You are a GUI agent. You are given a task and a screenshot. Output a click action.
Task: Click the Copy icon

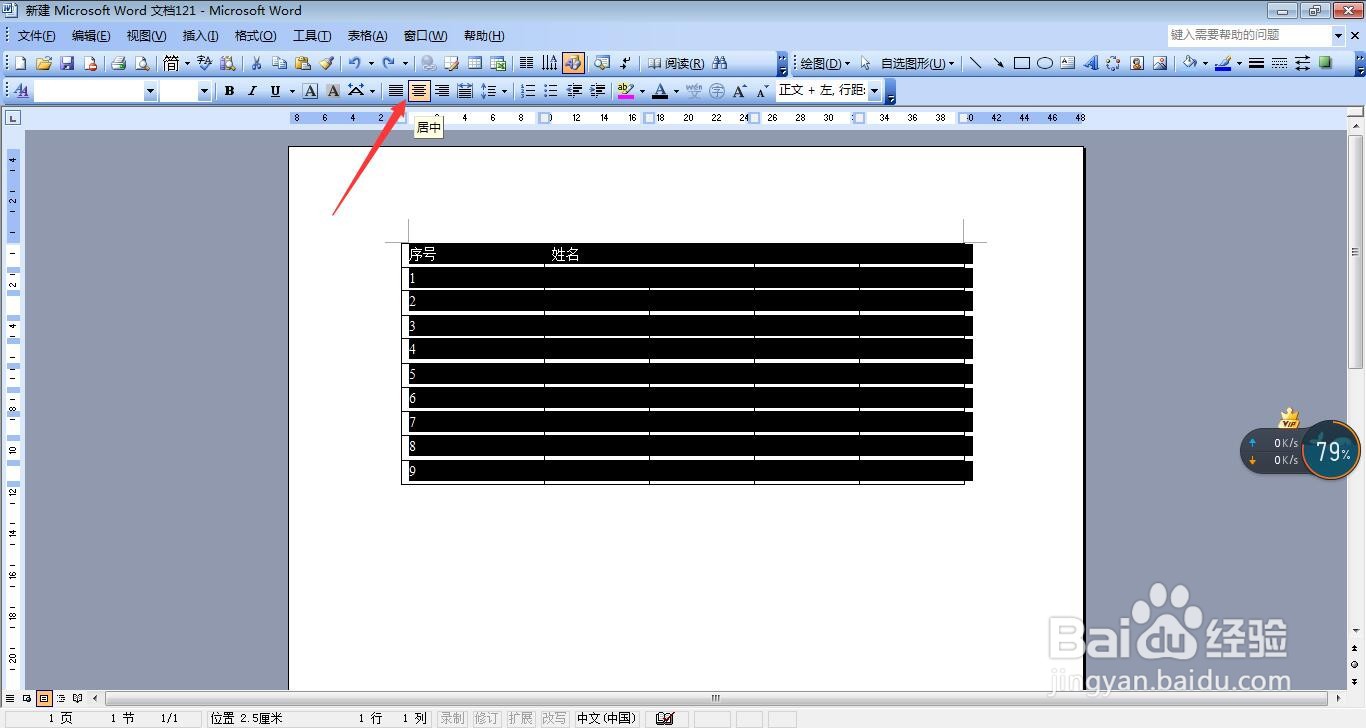click(279, 63)
